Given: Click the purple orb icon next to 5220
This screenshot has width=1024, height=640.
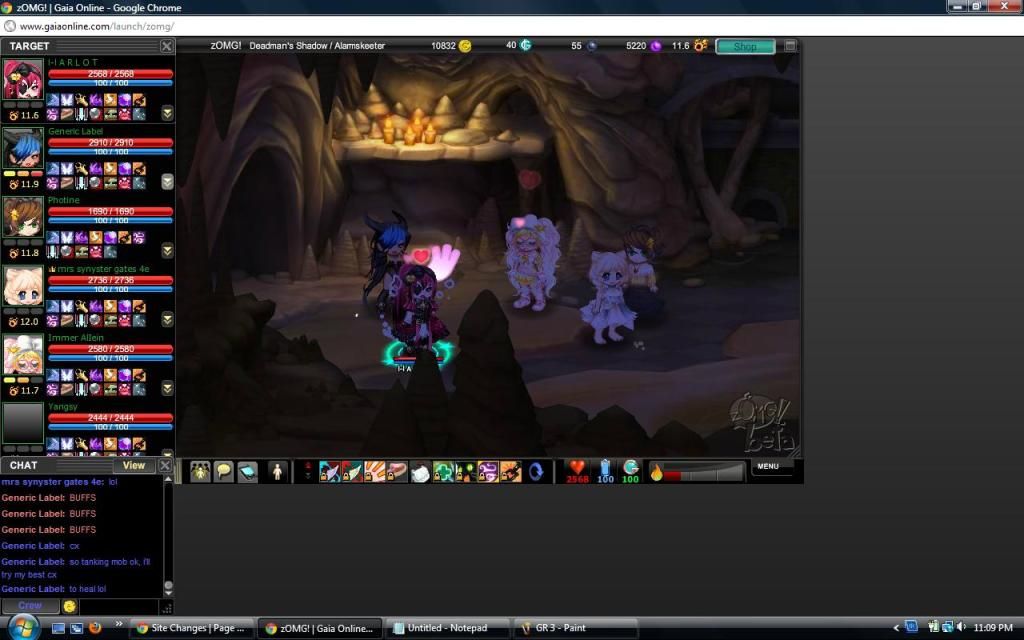Looking at the screenshot, I should pyautogui.click(x=656, y=46).
